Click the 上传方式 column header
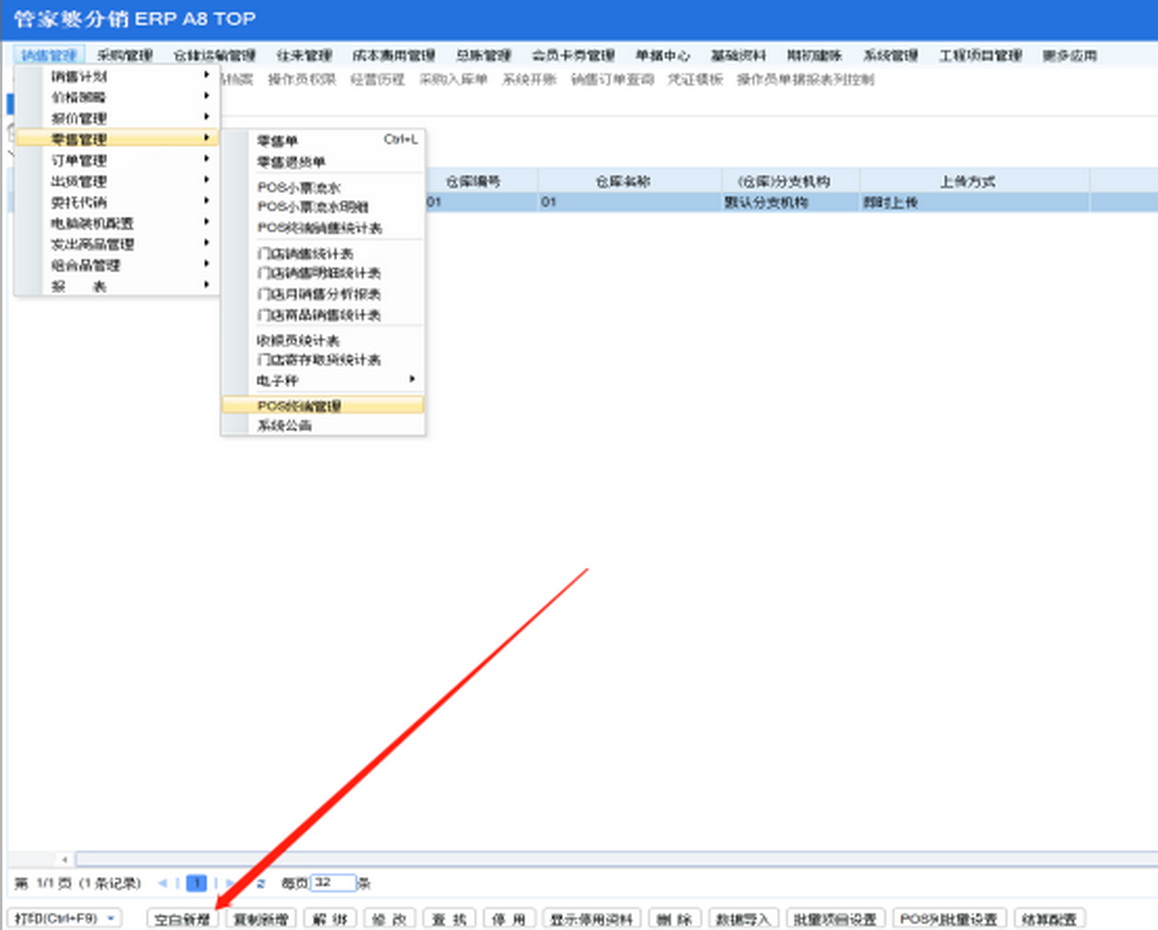The image size is (1158, 930). click(966, 181)
